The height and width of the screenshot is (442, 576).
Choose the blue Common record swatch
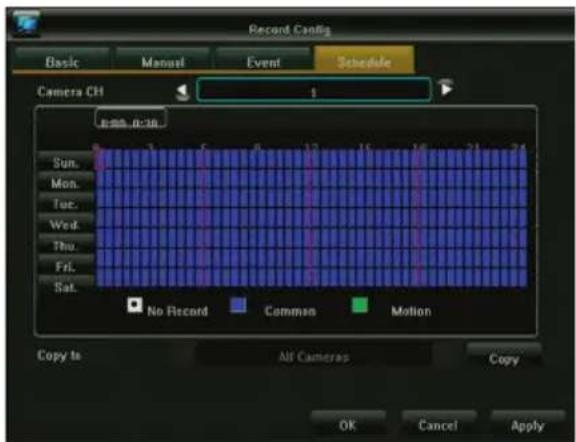pyautogui.click(x=238, y=305)
